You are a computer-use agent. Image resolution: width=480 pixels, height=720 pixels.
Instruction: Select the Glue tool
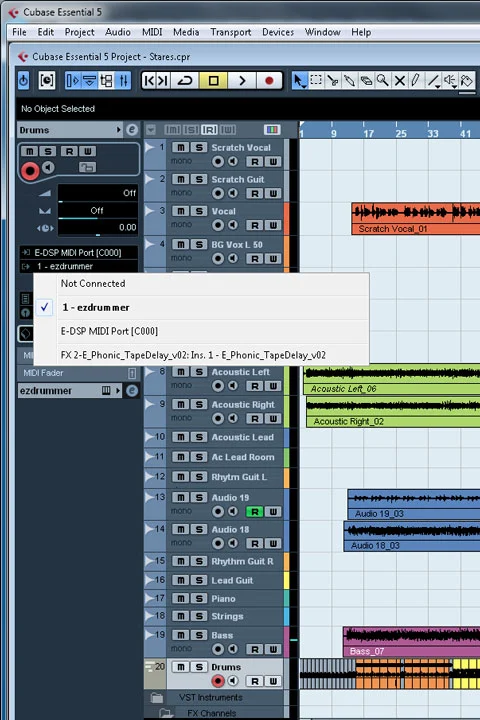pyautogui.click(x=349, y=81)
